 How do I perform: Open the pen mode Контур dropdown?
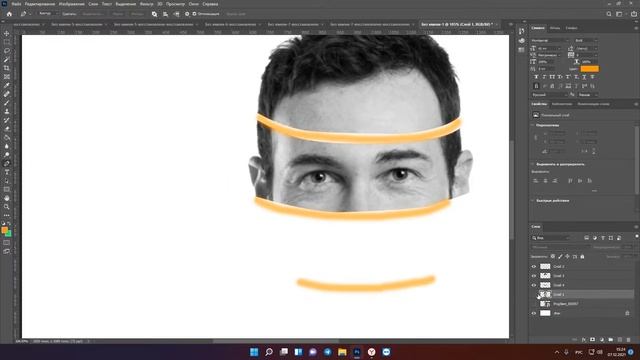[47, 14]
